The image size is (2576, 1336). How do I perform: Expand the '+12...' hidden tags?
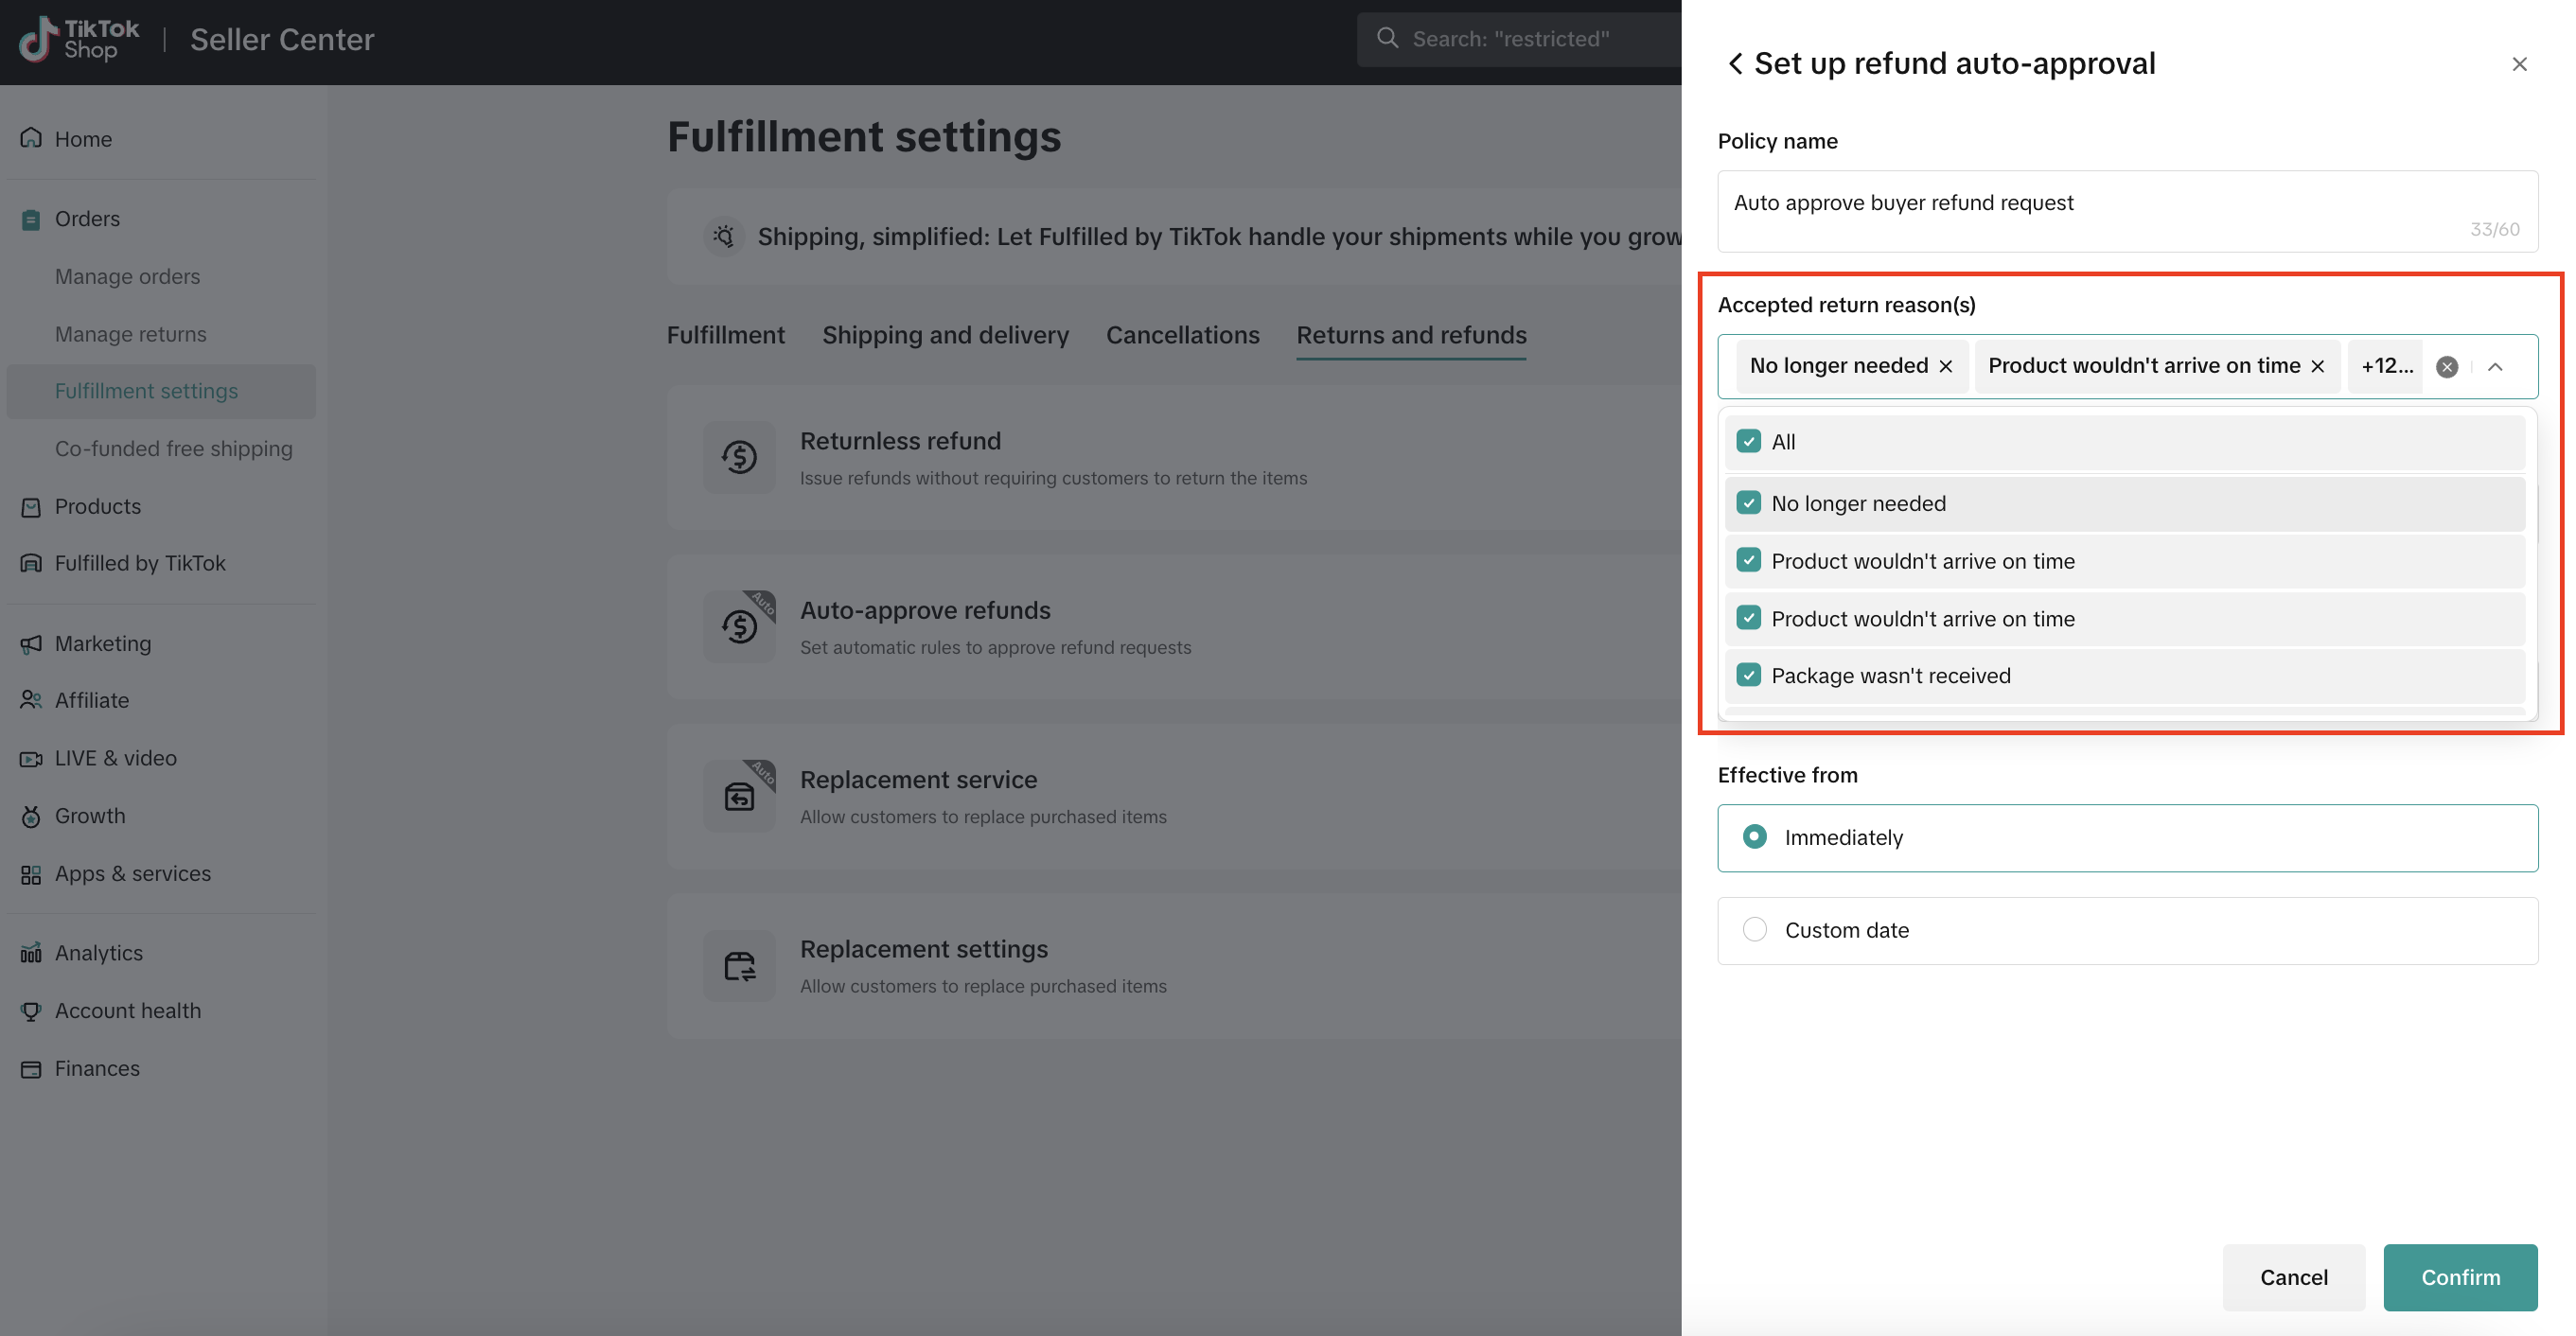click(x=2386, y=366)
